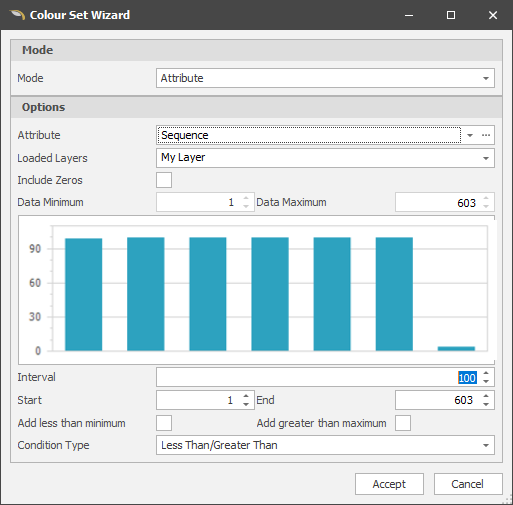Click the Cancel button

click(468, 484)
